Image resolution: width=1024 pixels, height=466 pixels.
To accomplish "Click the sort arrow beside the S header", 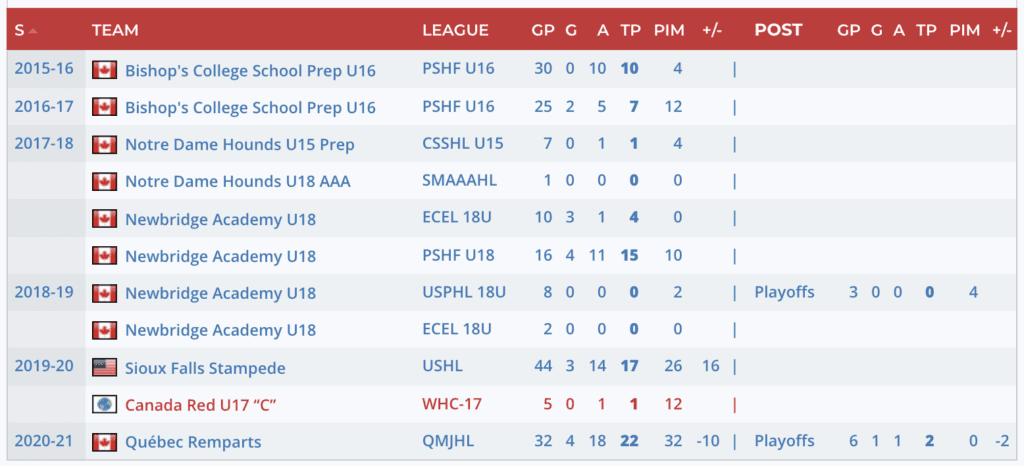I will point(33,31).
